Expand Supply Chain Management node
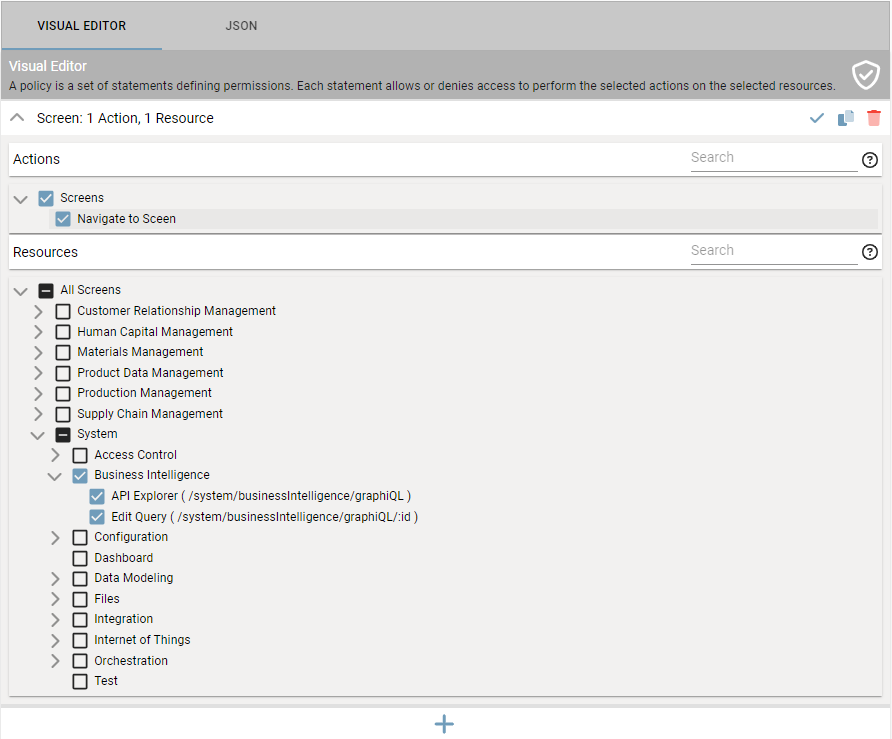 (38, 414)
